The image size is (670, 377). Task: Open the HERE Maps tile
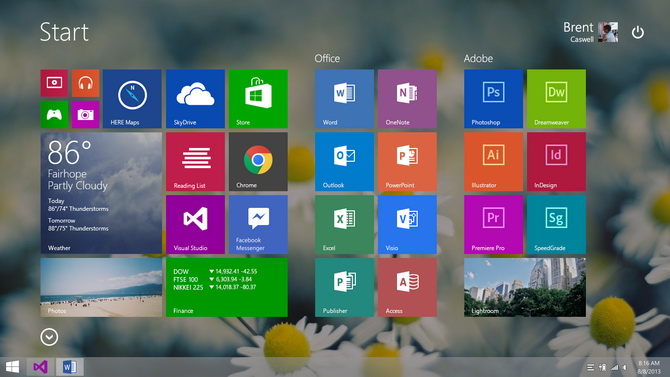pos(132,99)
